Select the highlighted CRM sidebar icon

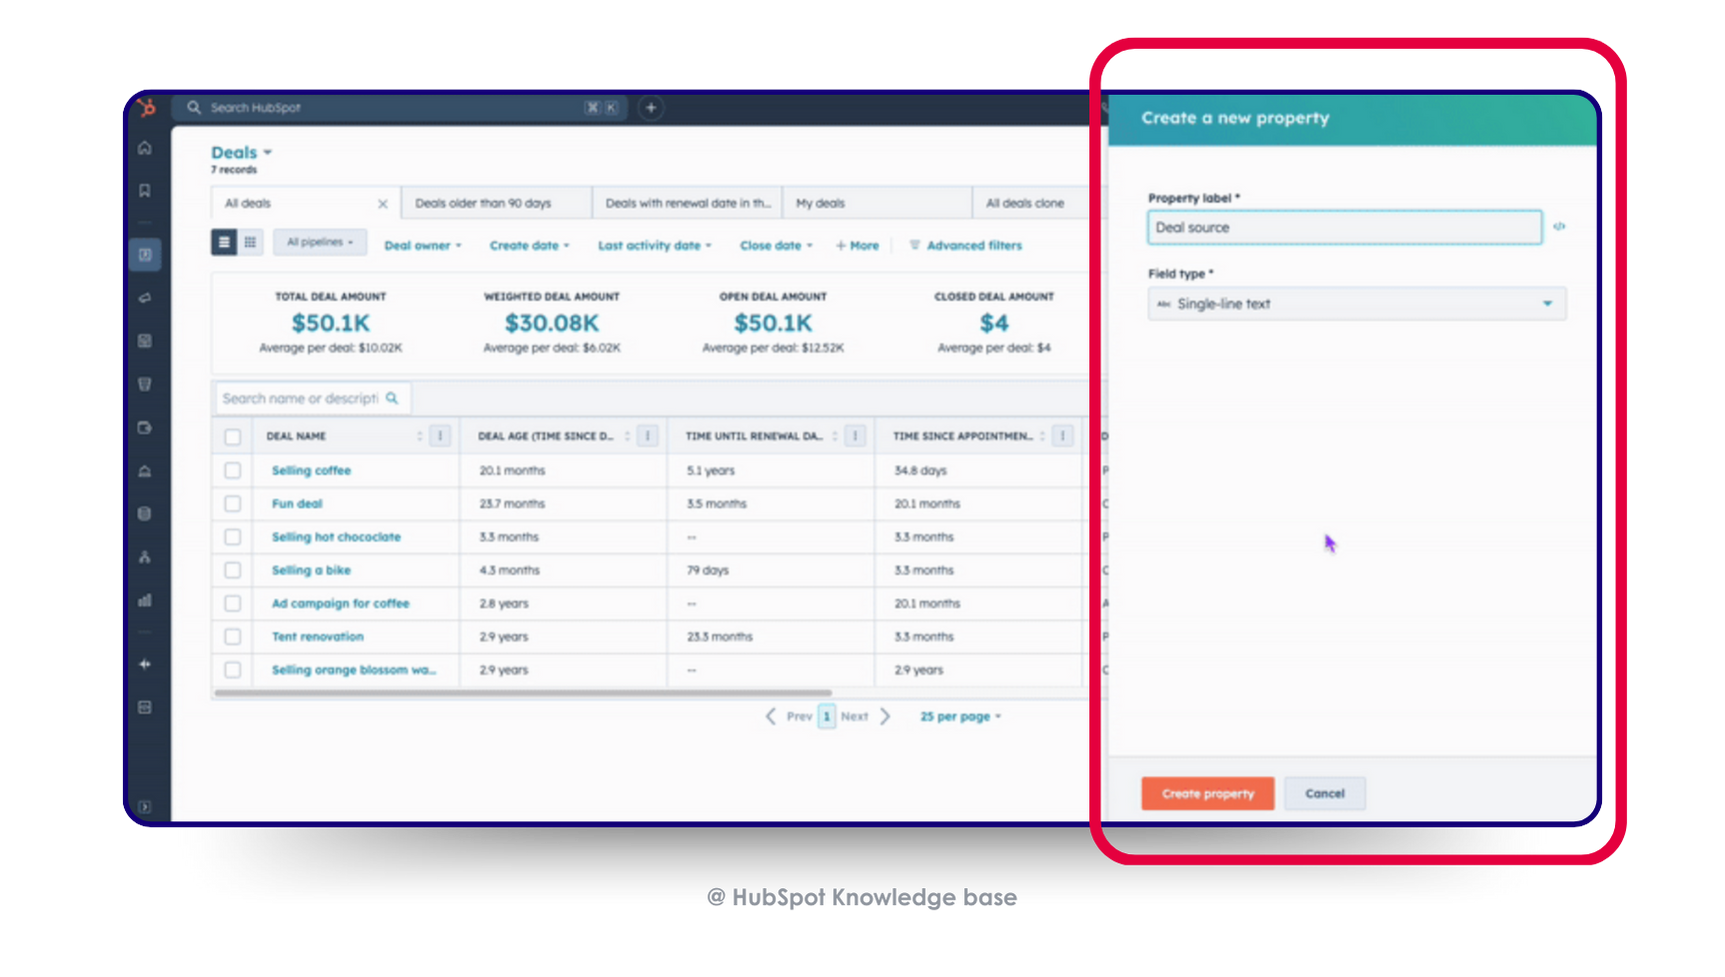coord(145,254)
